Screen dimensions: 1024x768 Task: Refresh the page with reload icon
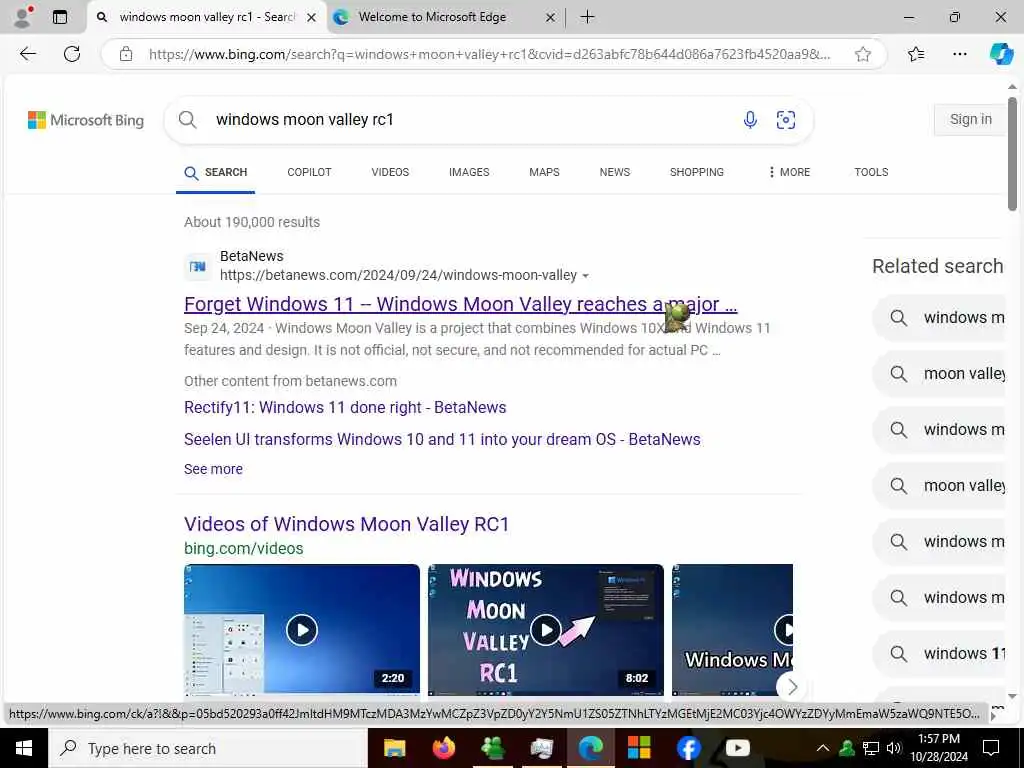point(72,54)
